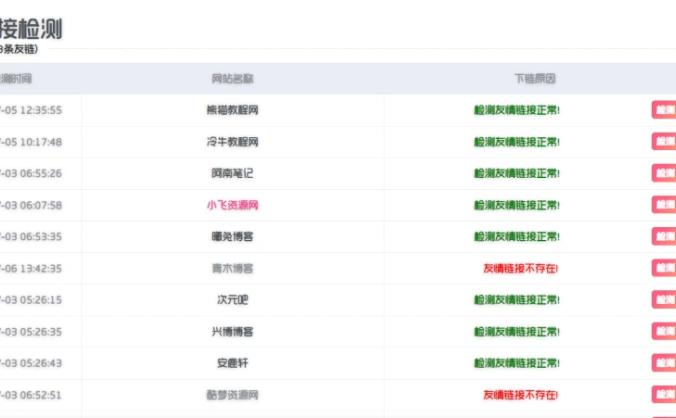Click the detection time column header

point(16,79)
